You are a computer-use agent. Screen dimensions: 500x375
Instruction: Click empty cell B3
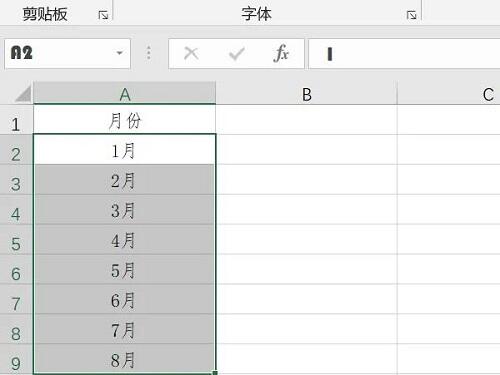coord(307,180)
